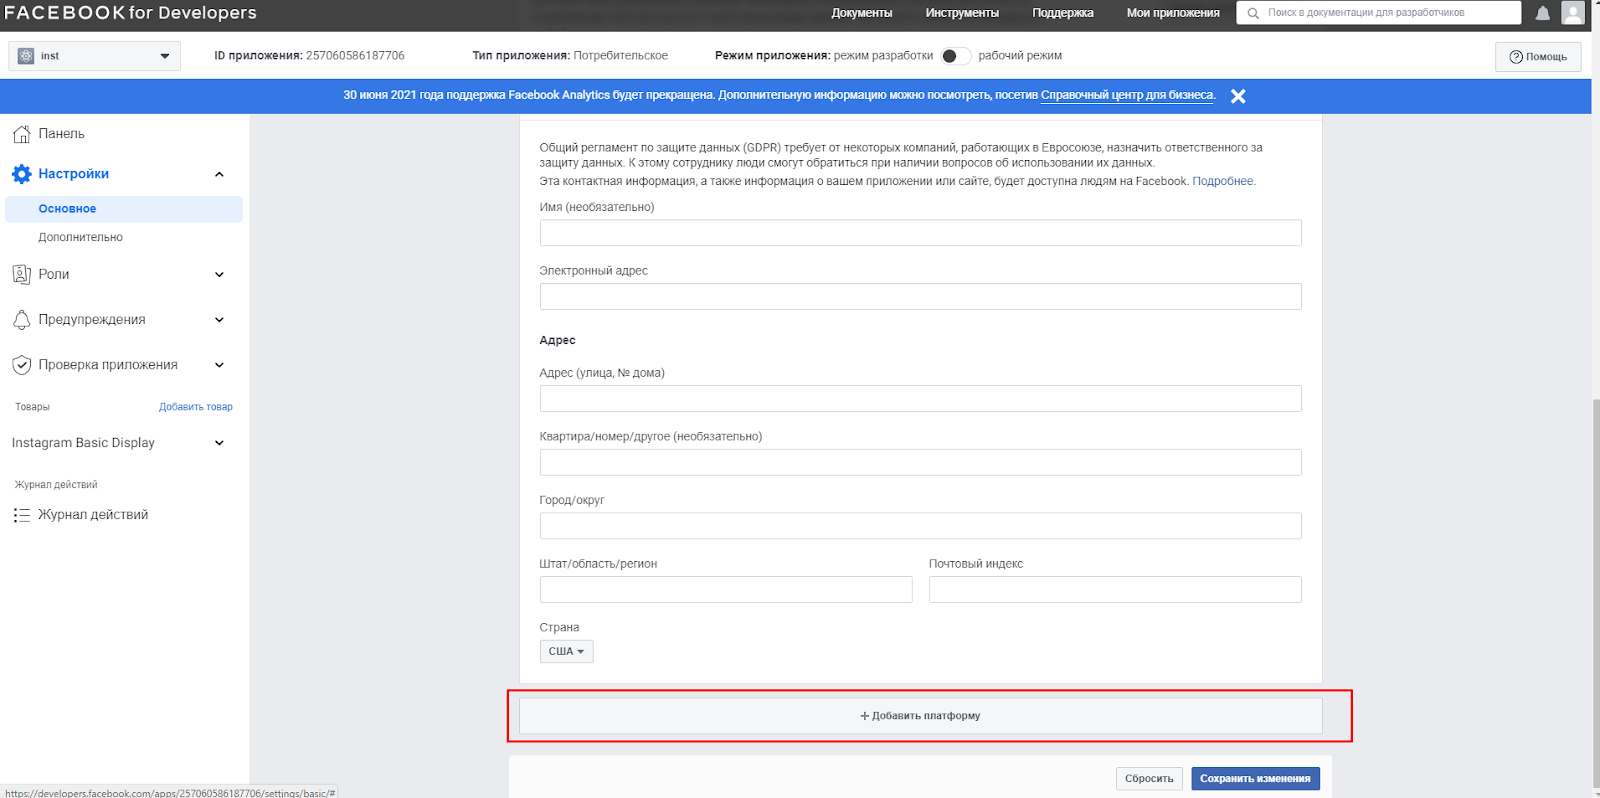Click the documentation search field
The image size is (1600, 798).
pyautogui.click(x=1379, y=13)
